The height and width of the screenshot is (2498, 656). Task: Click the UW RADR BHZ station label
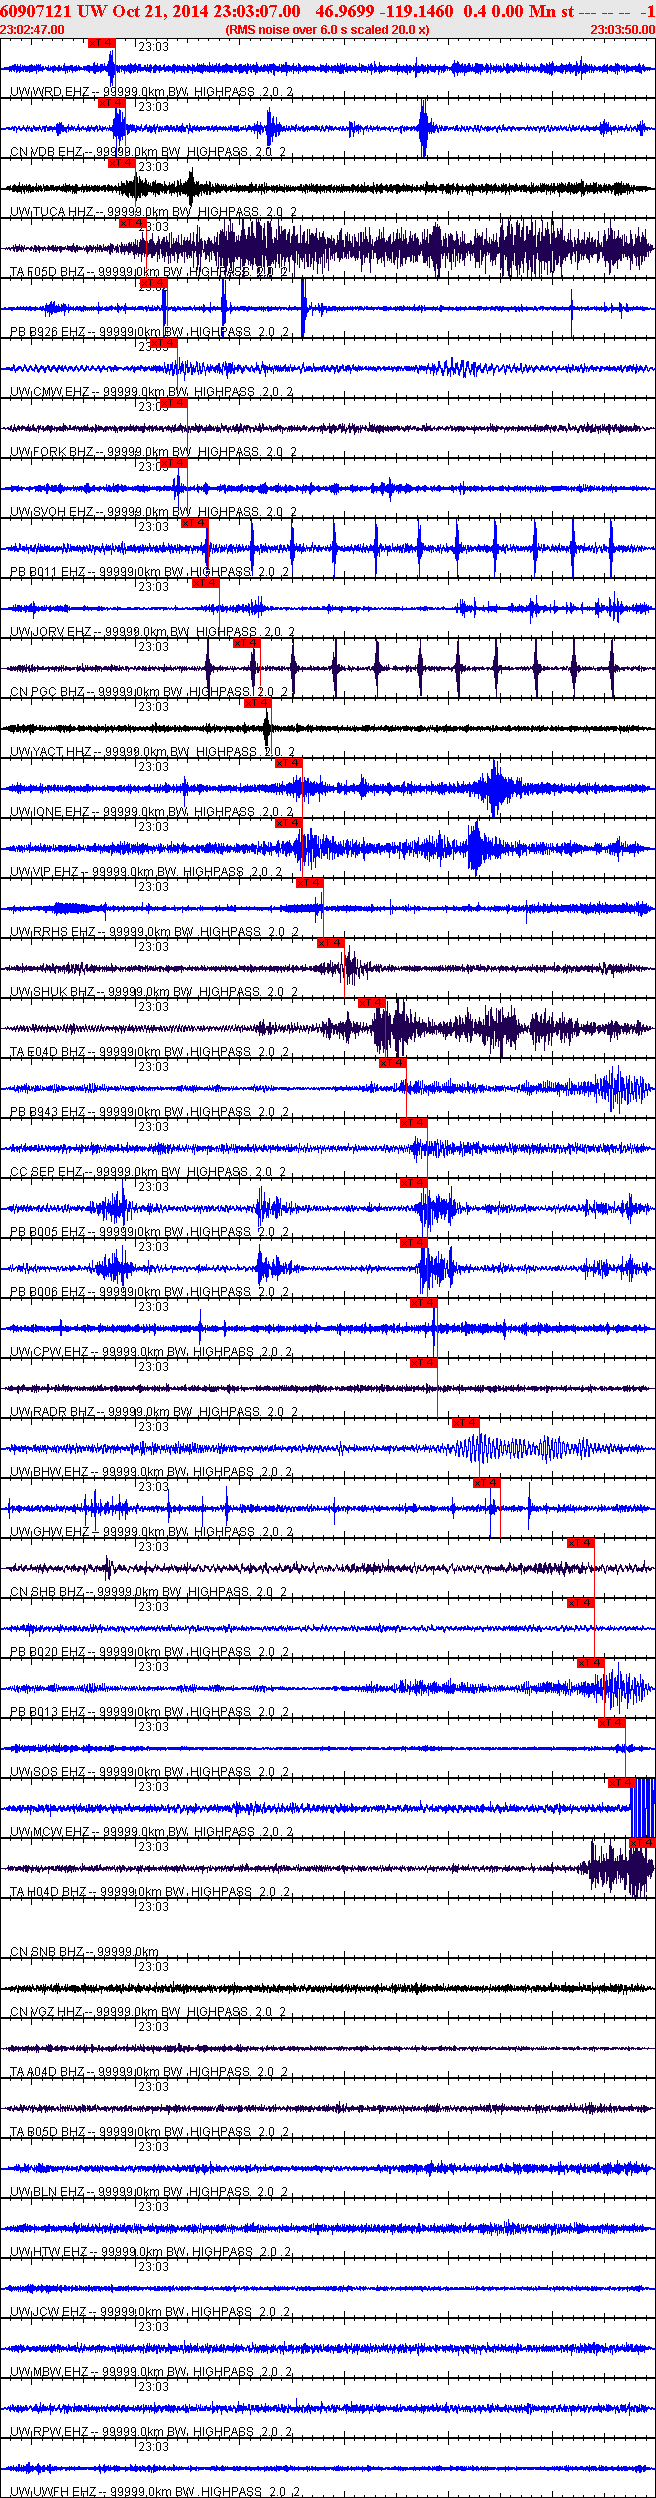[153, 1412]
